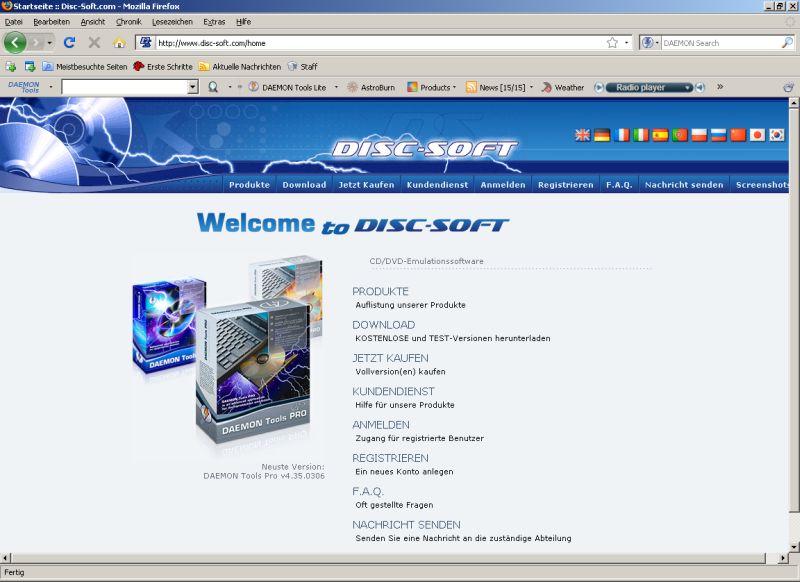The image size is (800, 582).
Task: Open the Ansicht menu
Action: coord(93,22)
